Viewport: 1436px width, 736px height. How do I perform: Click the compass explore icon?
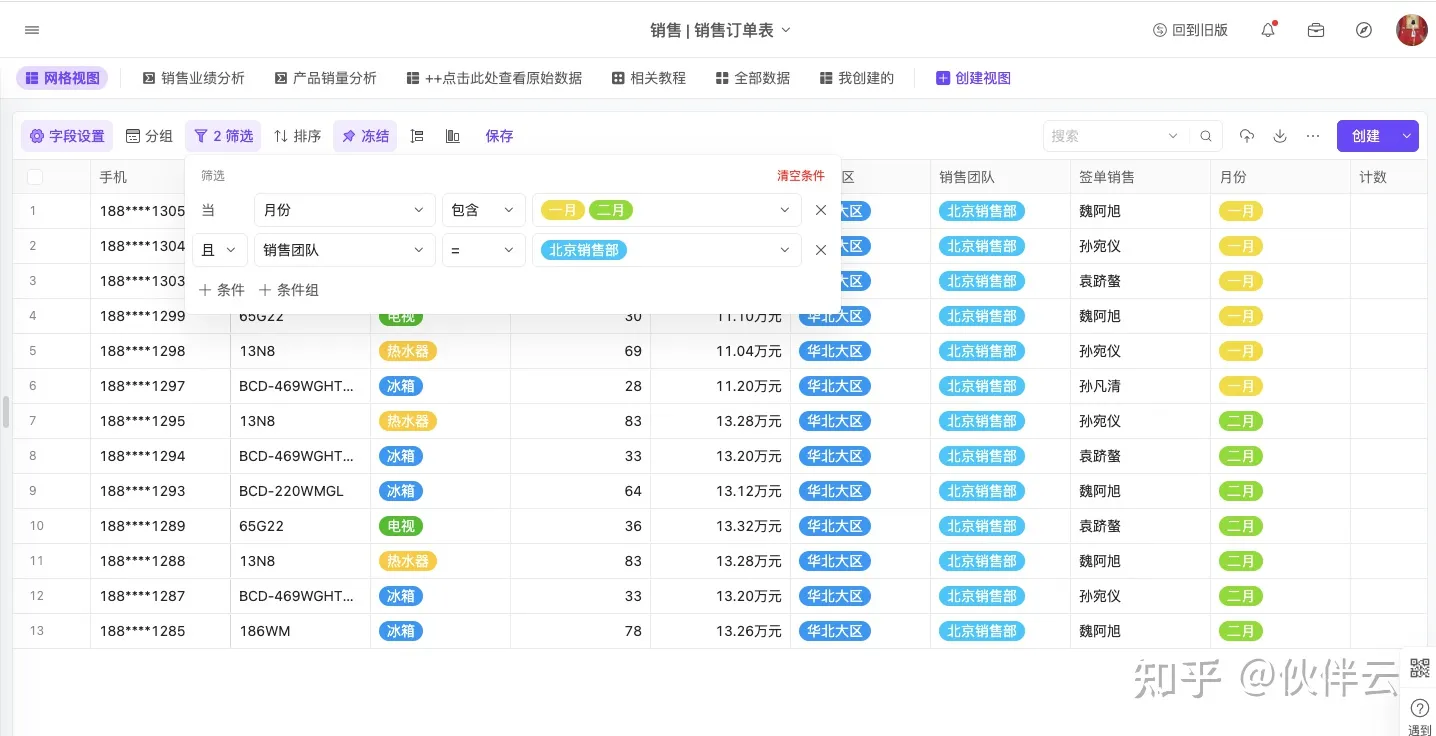(1364, 30)
